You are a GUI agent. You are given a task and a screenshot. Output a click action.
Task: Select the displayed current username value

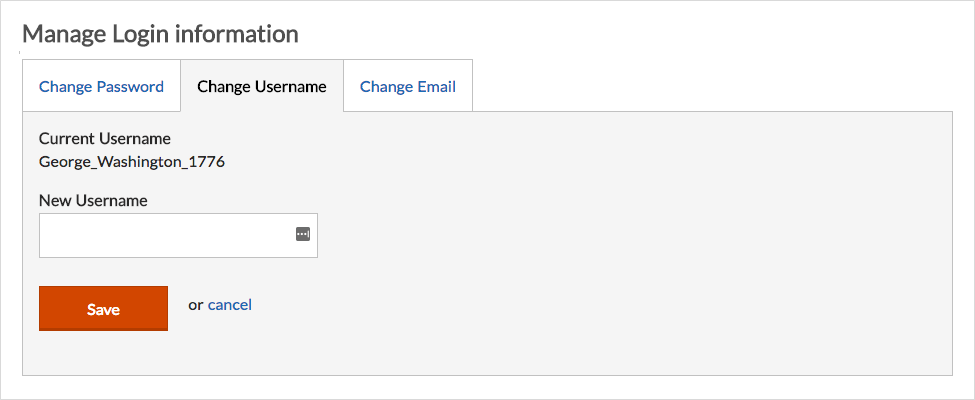(x=132, y=162)
